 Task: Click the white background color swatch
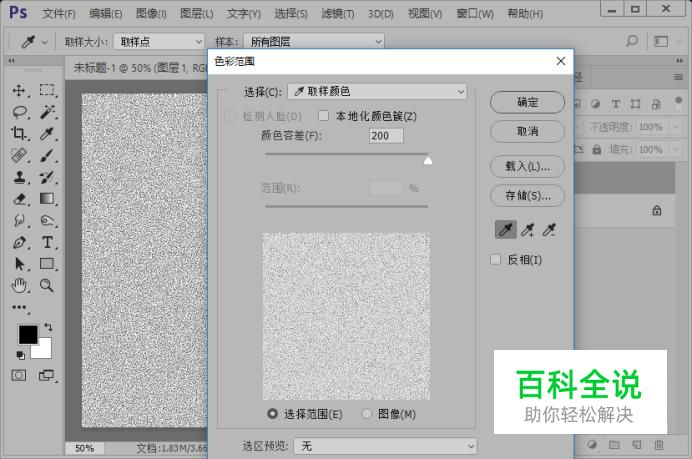point(43,350)
